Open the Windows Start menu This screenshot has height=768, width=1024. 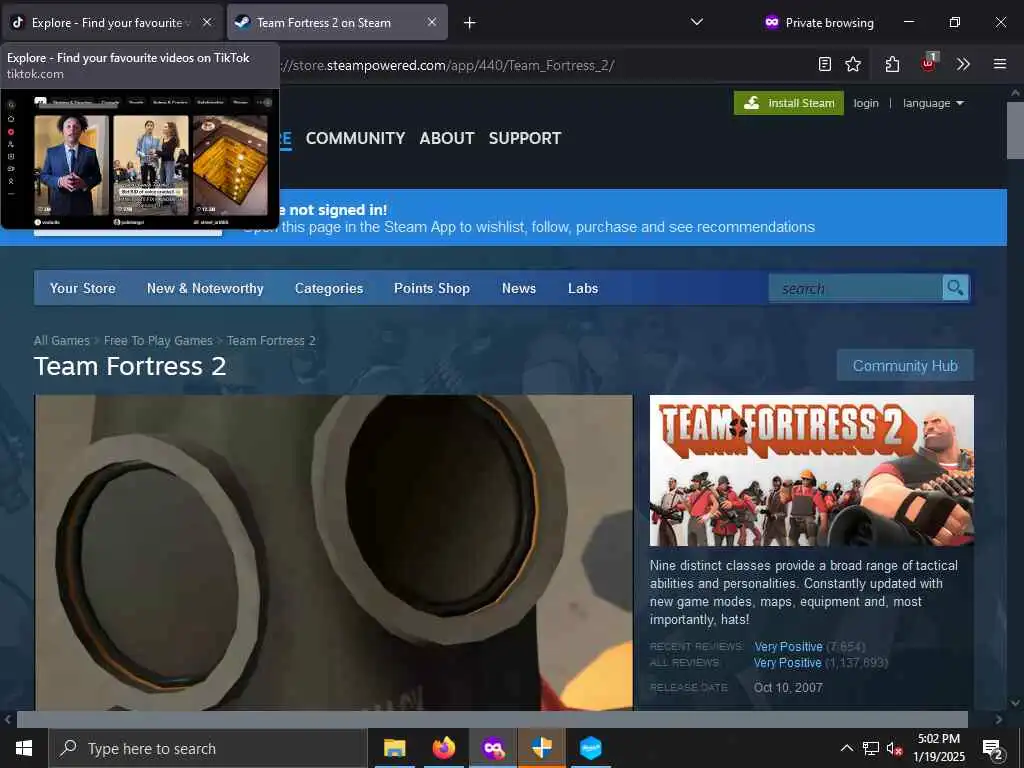pyautogui.click(x=24, y=748)
